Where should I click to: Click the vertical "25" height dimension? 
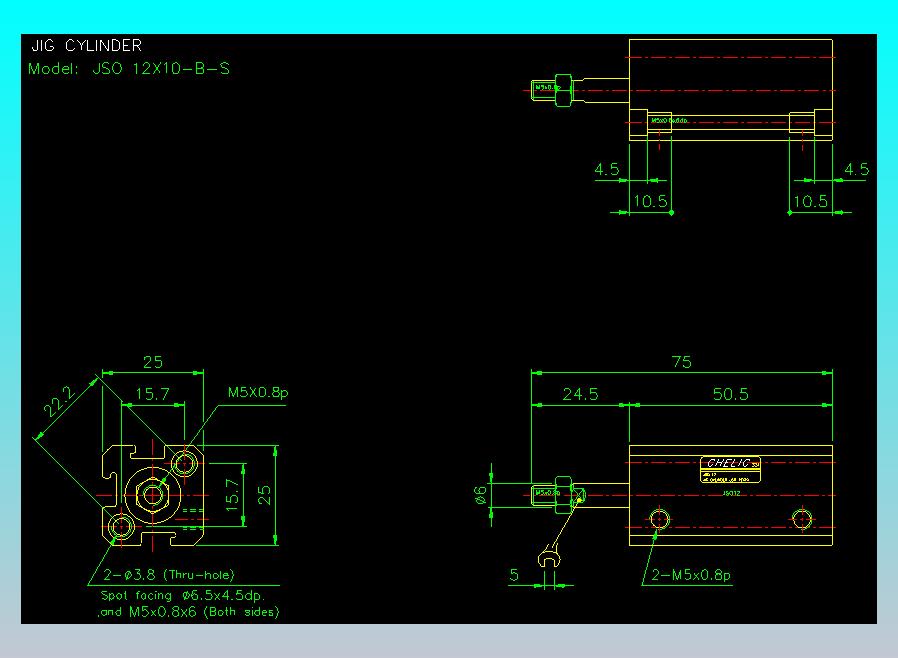pos(264,495)
